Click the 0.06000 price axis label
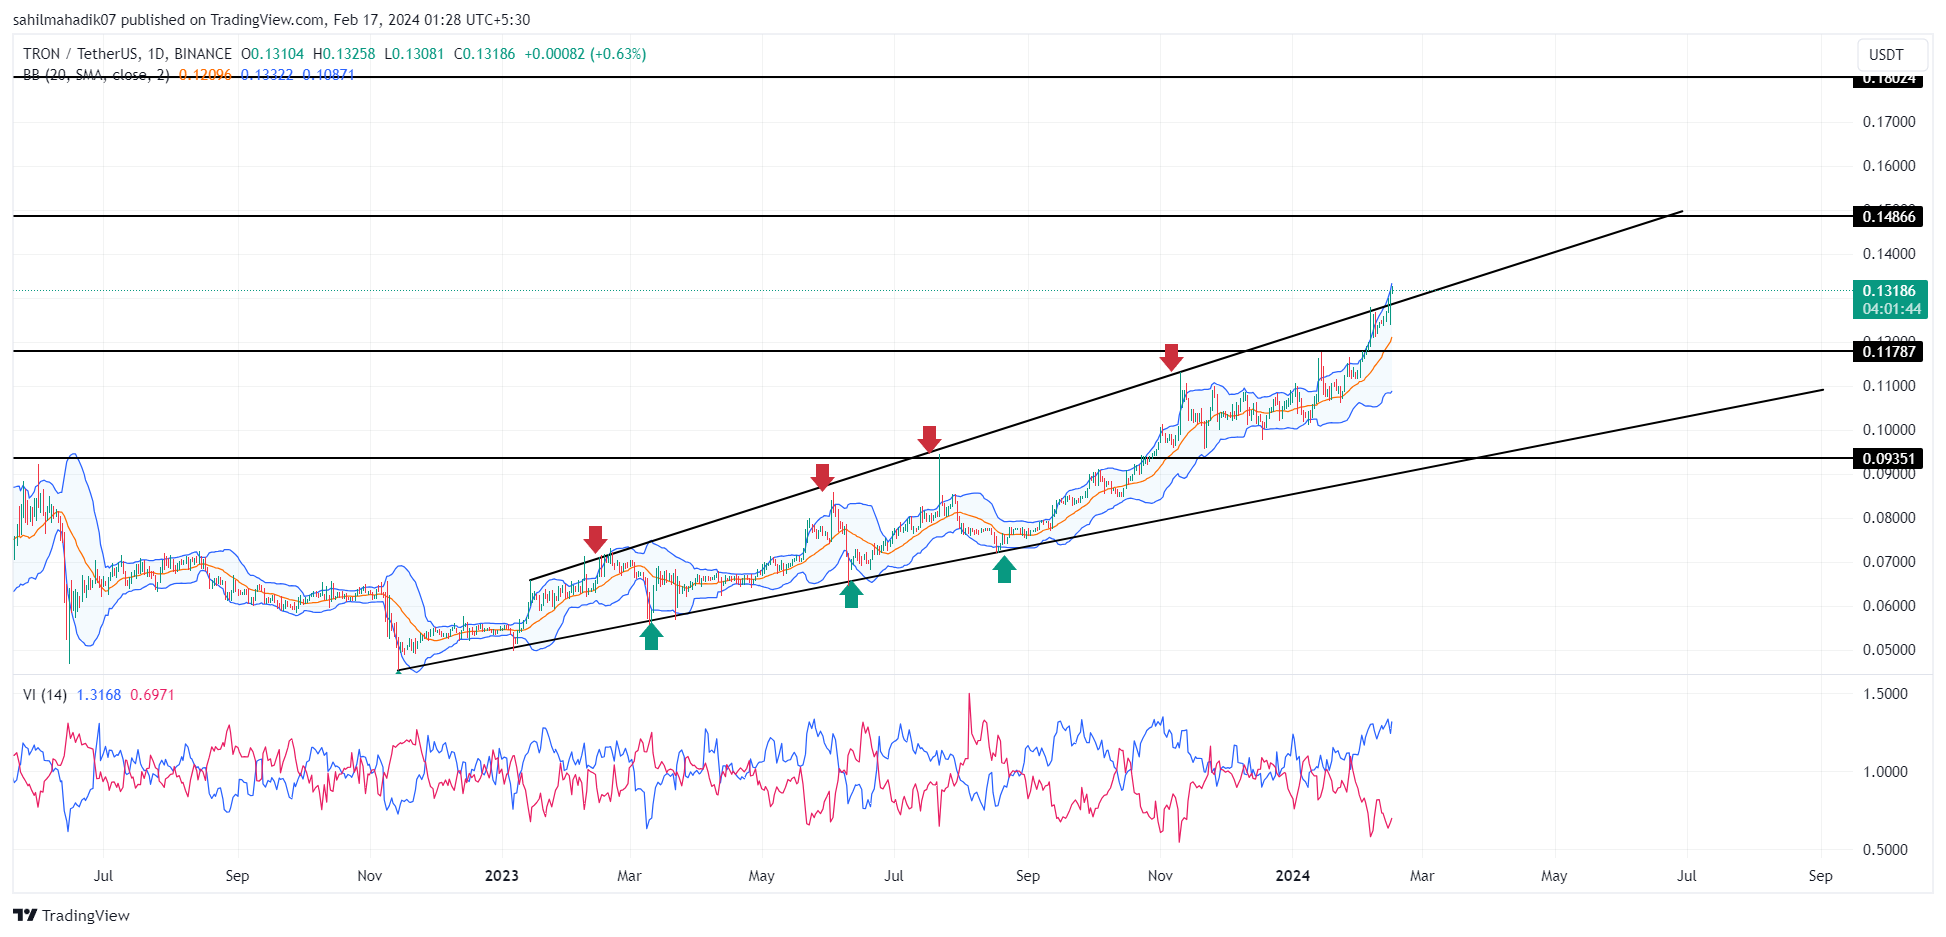Viewport: 1946px width, 937px height. click(x=1889, y=606)
